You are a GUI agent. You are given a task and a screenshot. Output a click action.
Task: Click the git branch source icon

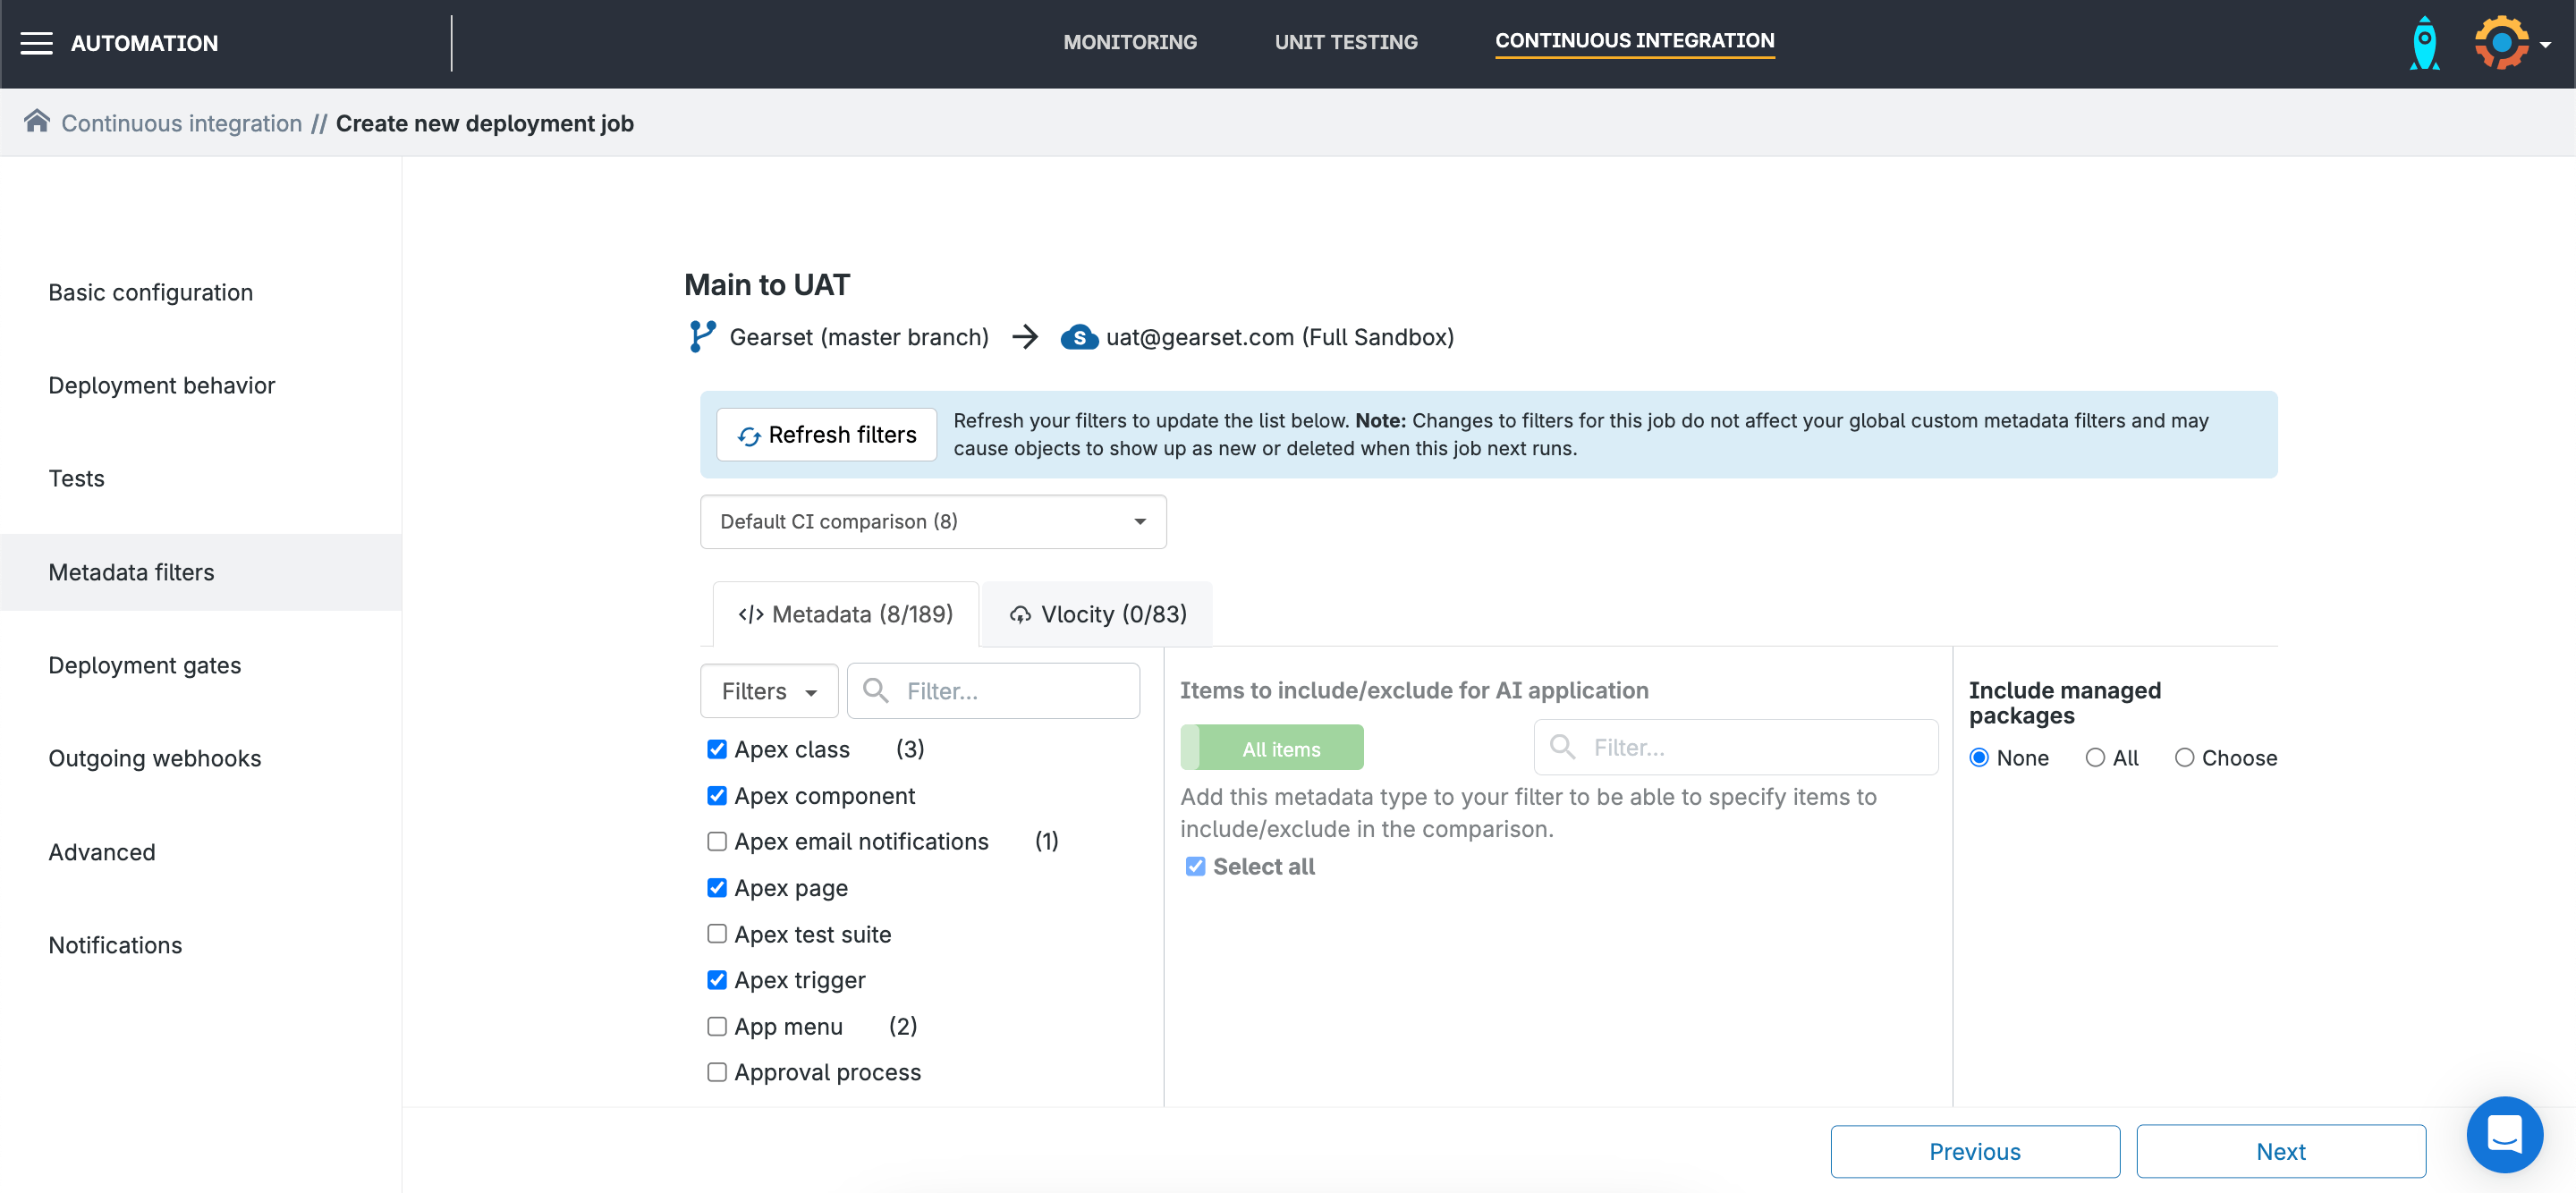702,337
